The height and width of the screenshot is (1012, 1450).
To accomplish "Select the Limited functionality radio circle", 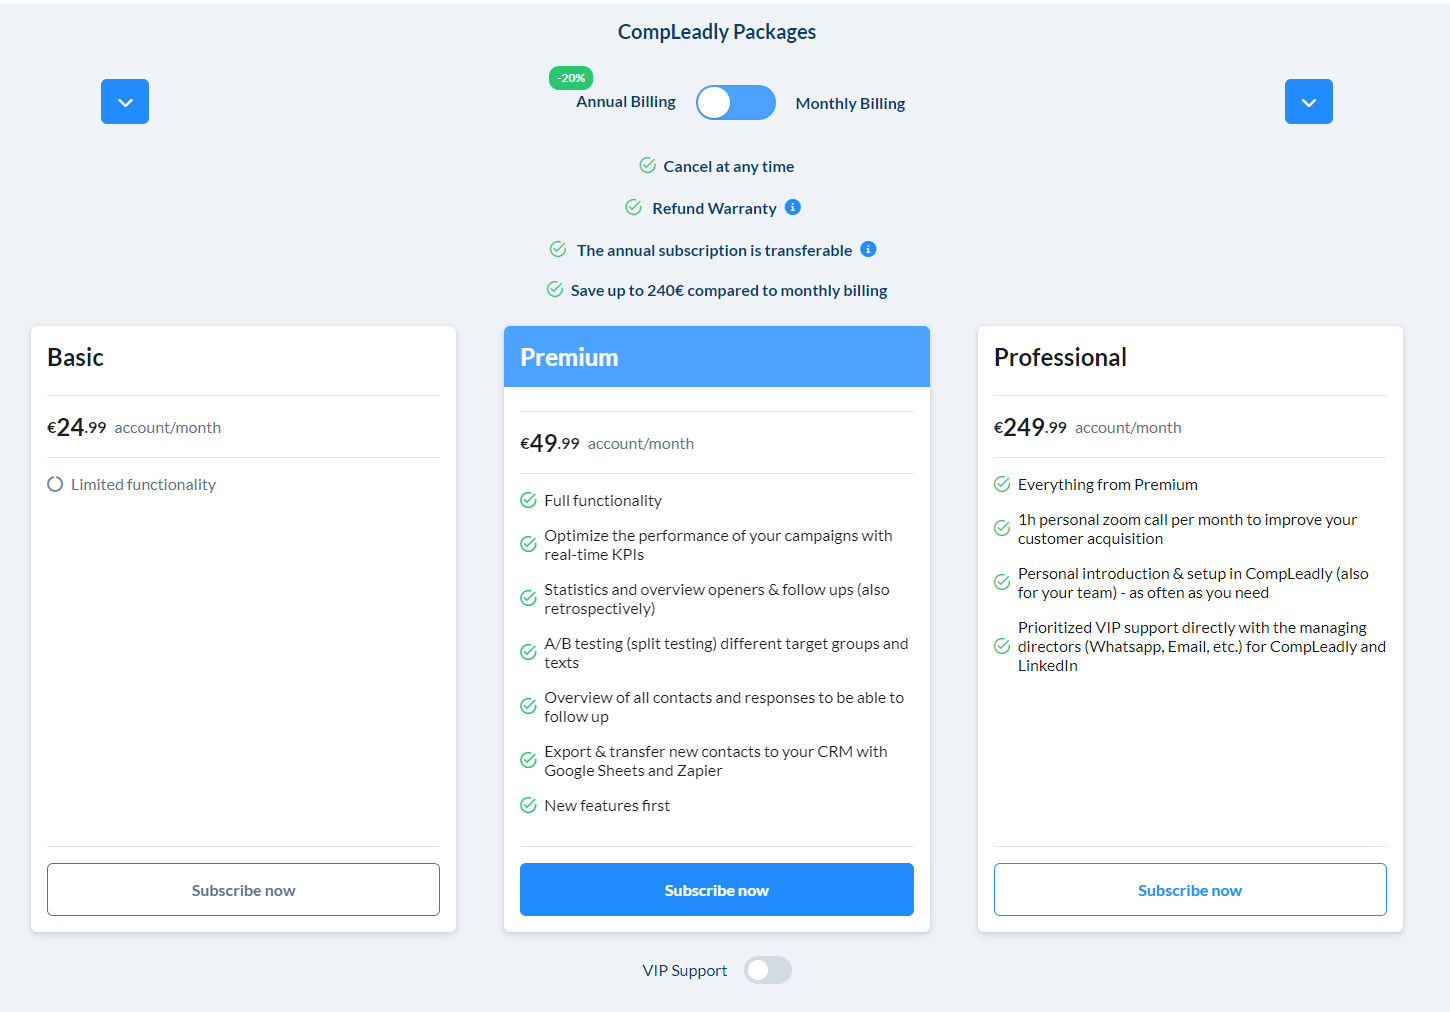I will point(55,484).
